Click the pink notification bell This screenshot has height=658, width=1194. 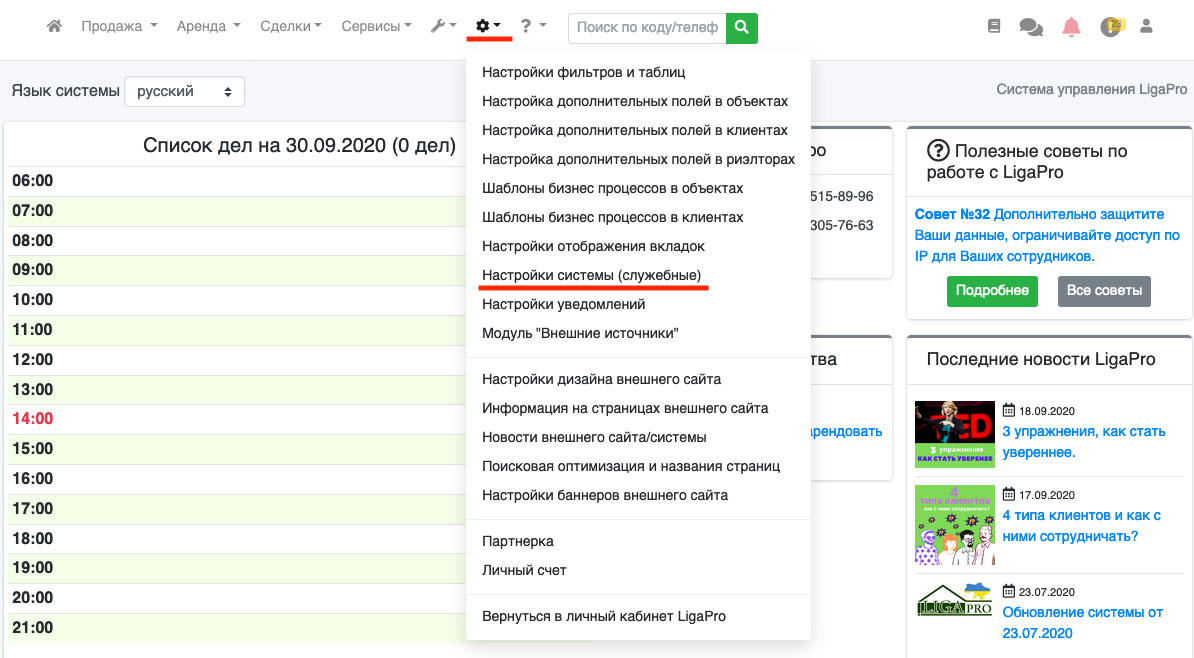pyautogui.click(x=1071, y=27)
